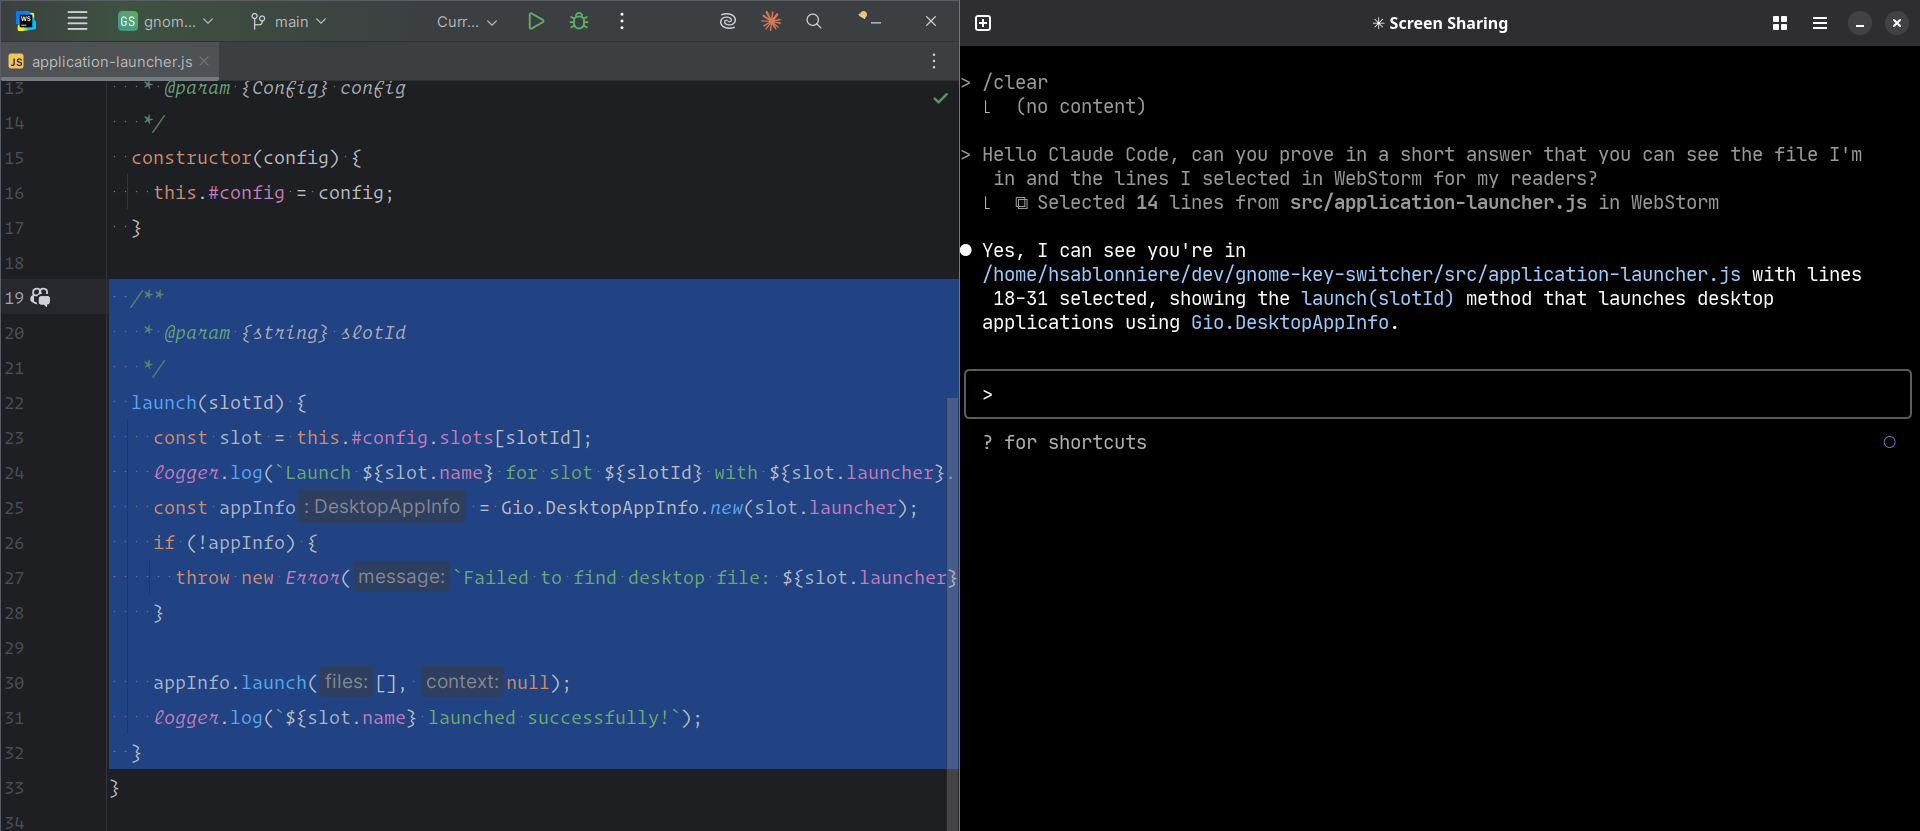Viewport: 1920px width, 831px height.
Task: Open the WebStorm main hamburger menu
Action: pyautogui.click(x=77, y=21)
